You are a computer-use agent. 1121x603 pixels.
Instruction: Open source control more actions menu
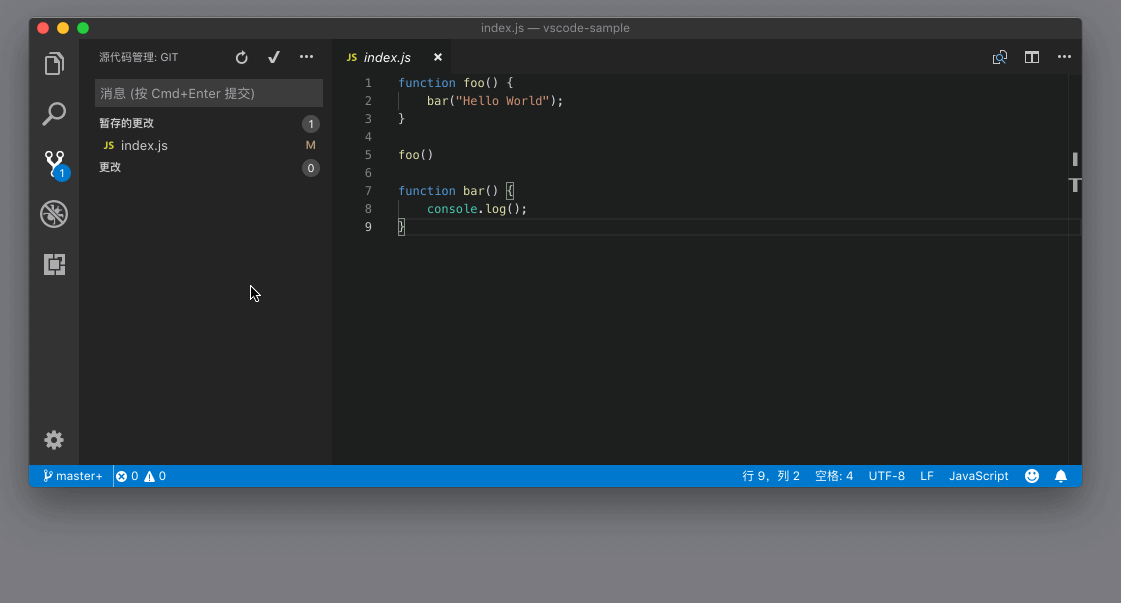tap(306, 58)
